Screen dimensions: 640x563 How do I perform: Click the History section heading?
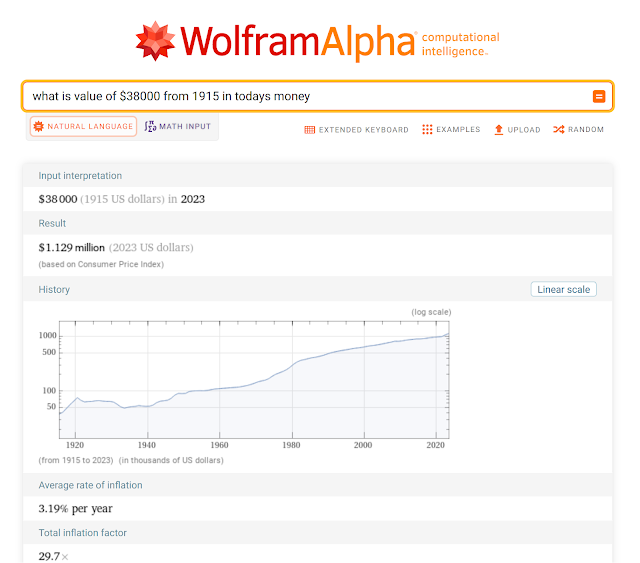pos(54,289)
